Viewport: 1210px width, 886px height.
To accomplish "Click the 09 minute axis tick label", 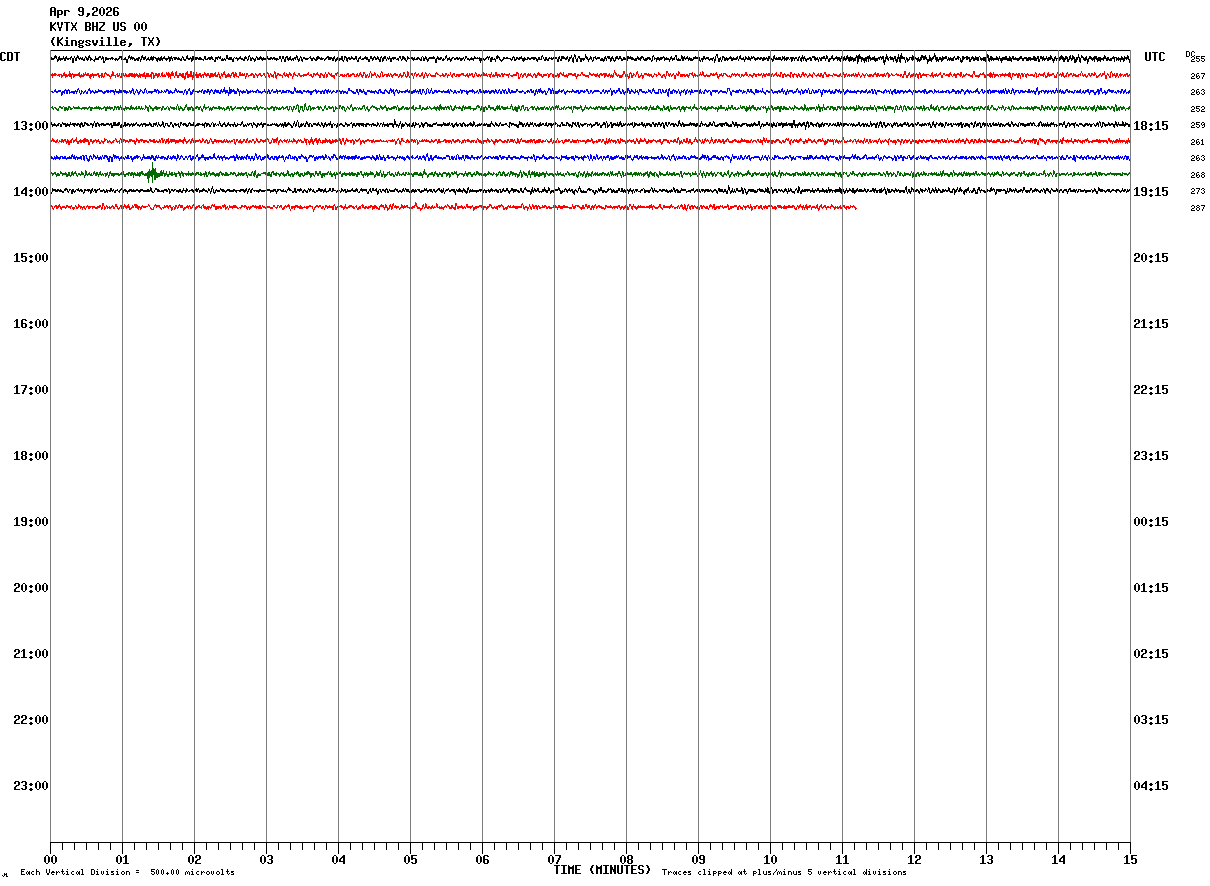I will [698, 859].
